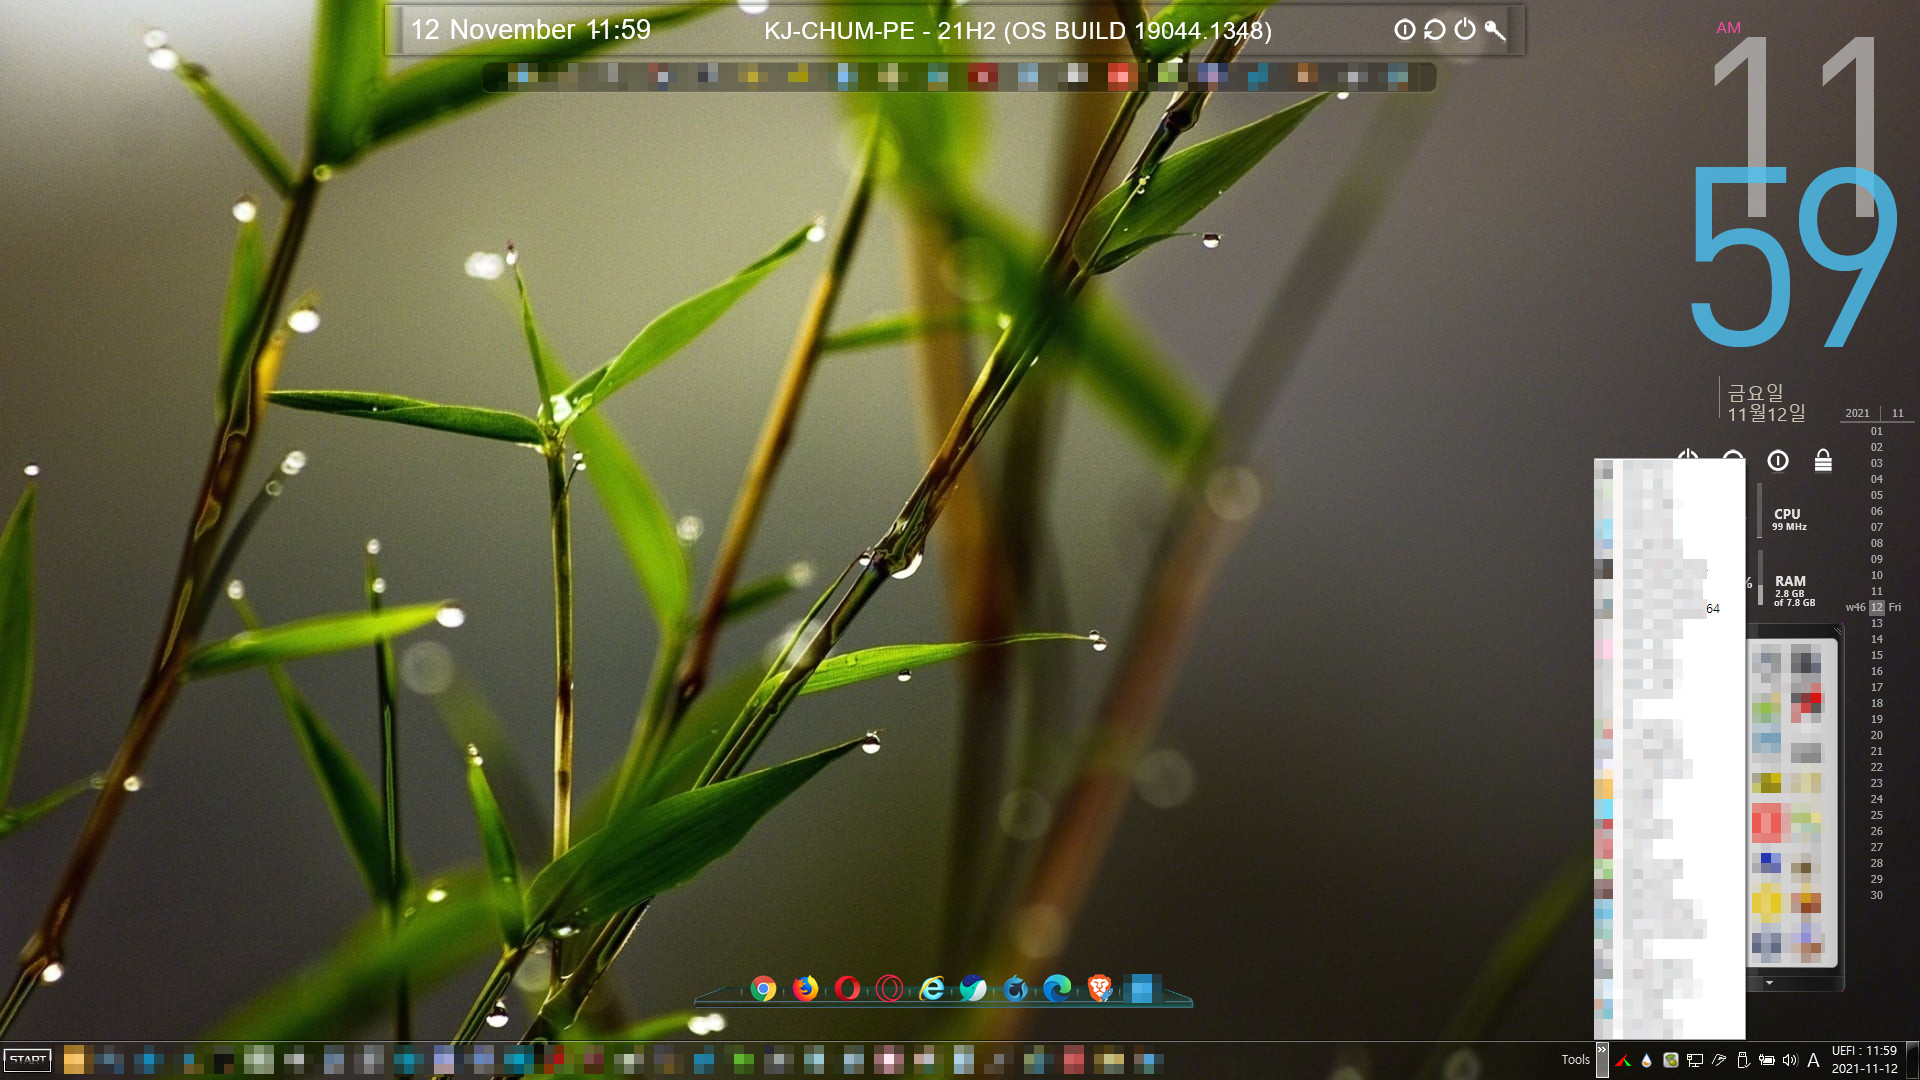Image resolution: width=1920 pixels, height=1080 pixels.
Task: Click the large 59 minutes clock digits
Action: (x=1793, y=258)
